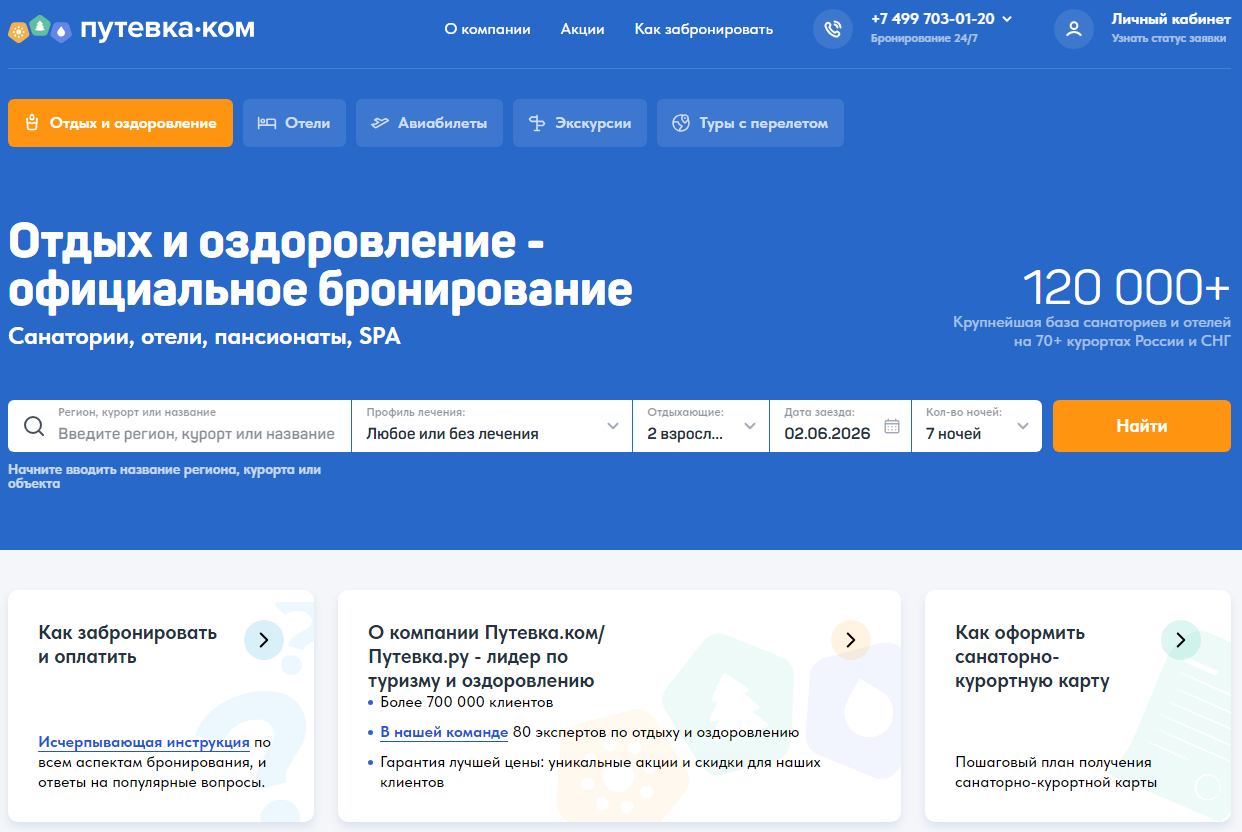Click the orange Найти button
Screen dimensions: 1242x832
pos(1142,426)
